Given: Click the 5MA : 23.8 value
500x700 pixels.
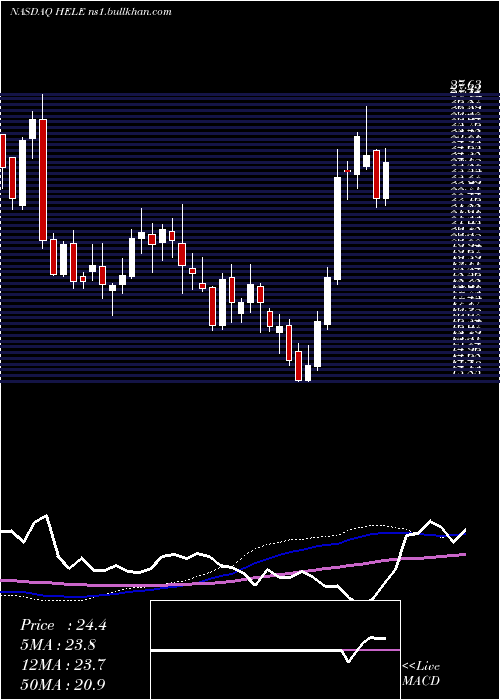Looking at the screenshot, I should pos(58,645).
